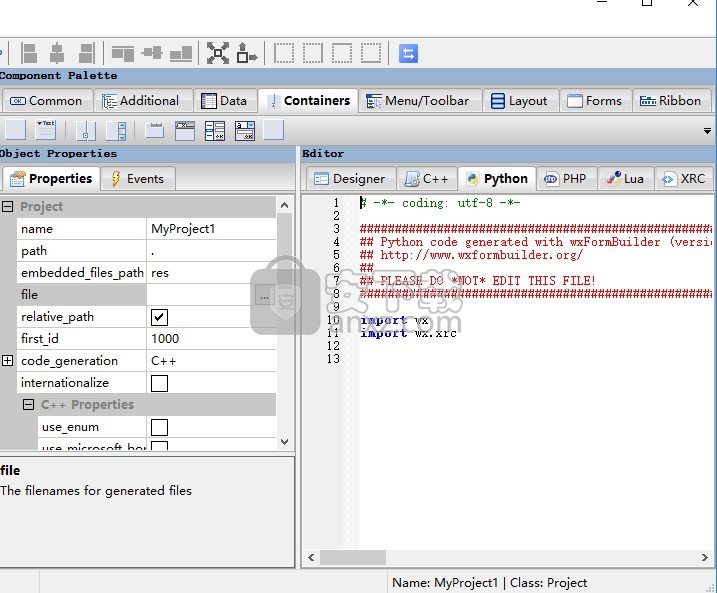
Task: Add a wxScrolledWindow from the palette
Action: coord(116,131)
